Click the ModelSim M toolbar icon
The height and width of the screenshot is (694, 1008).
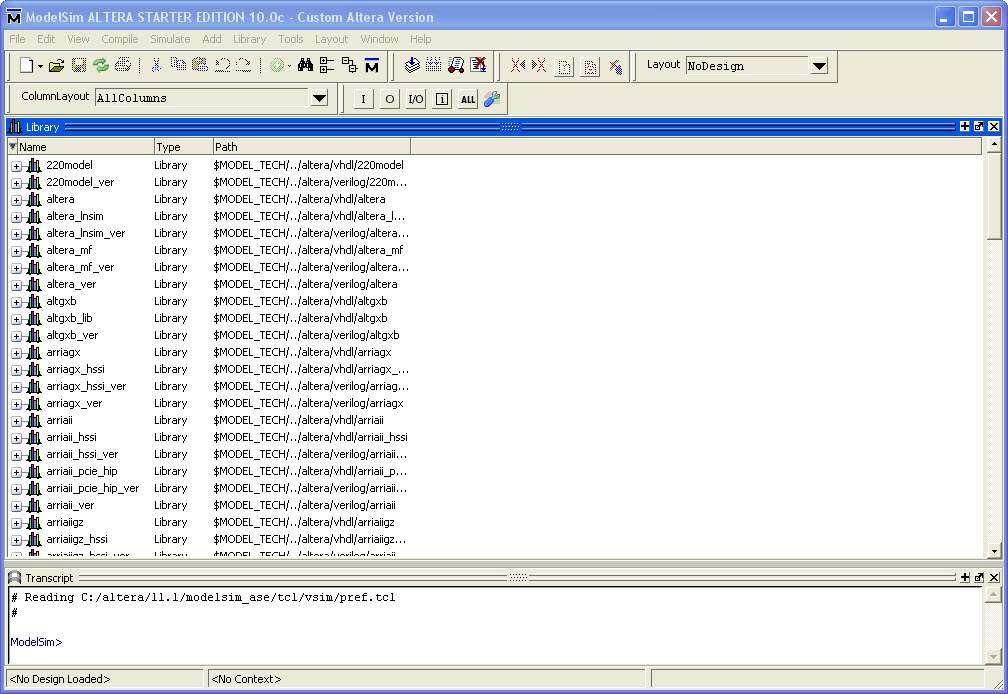[372, 66]
